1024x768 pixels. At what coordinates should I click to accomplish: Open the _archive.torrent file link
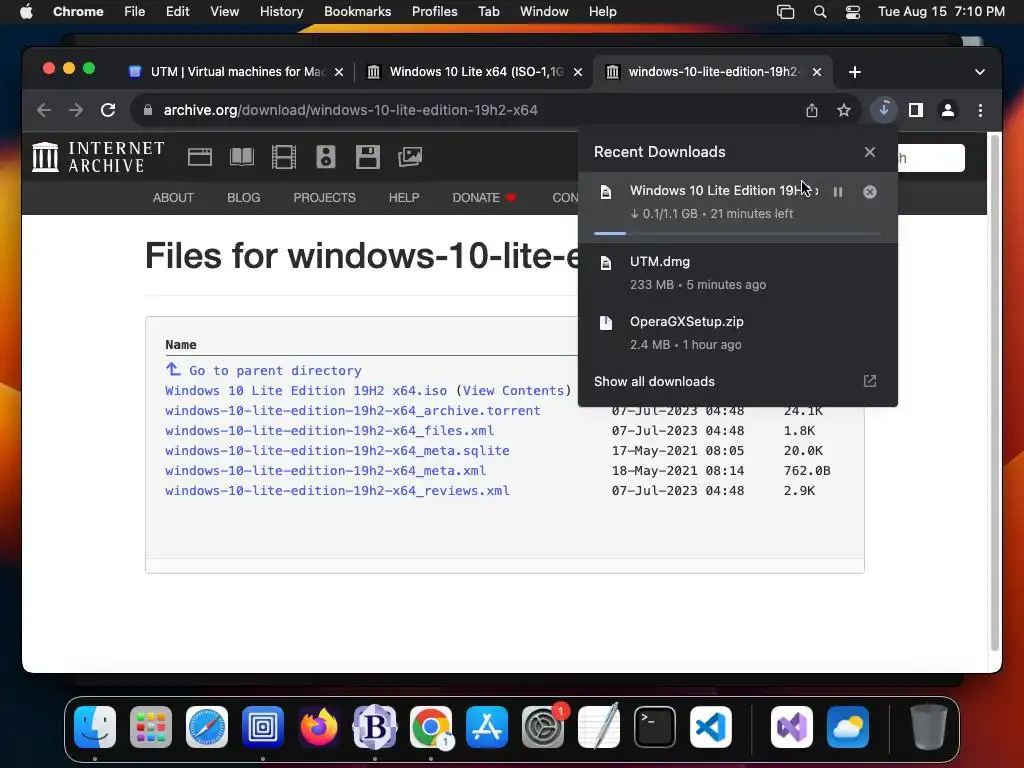click(x=353, y=411)
